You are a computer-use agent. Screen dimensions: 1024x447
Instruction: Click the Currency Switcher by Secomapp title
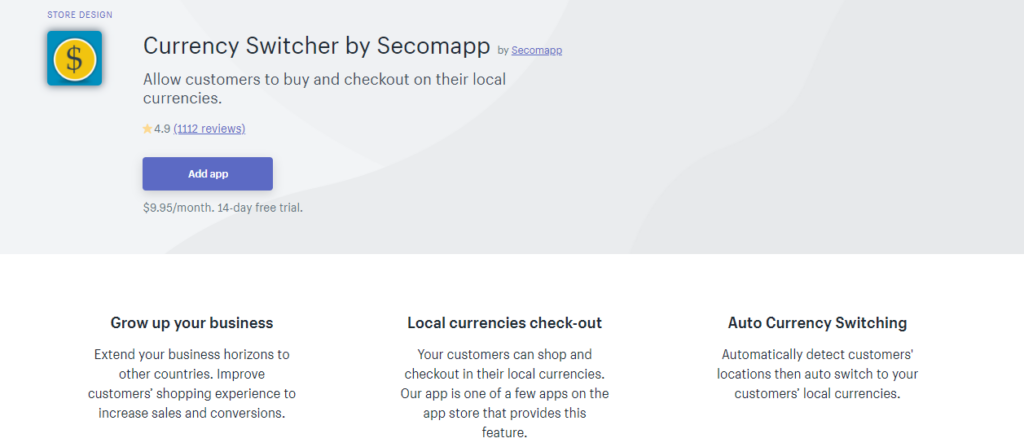pos(317,46)
